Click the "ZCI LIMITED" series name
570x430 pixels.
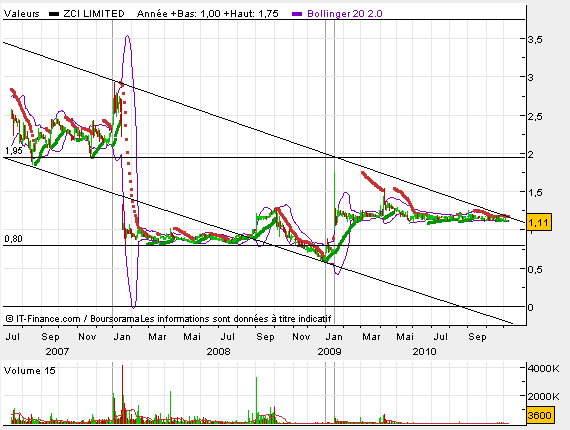(x=94, y=14)
